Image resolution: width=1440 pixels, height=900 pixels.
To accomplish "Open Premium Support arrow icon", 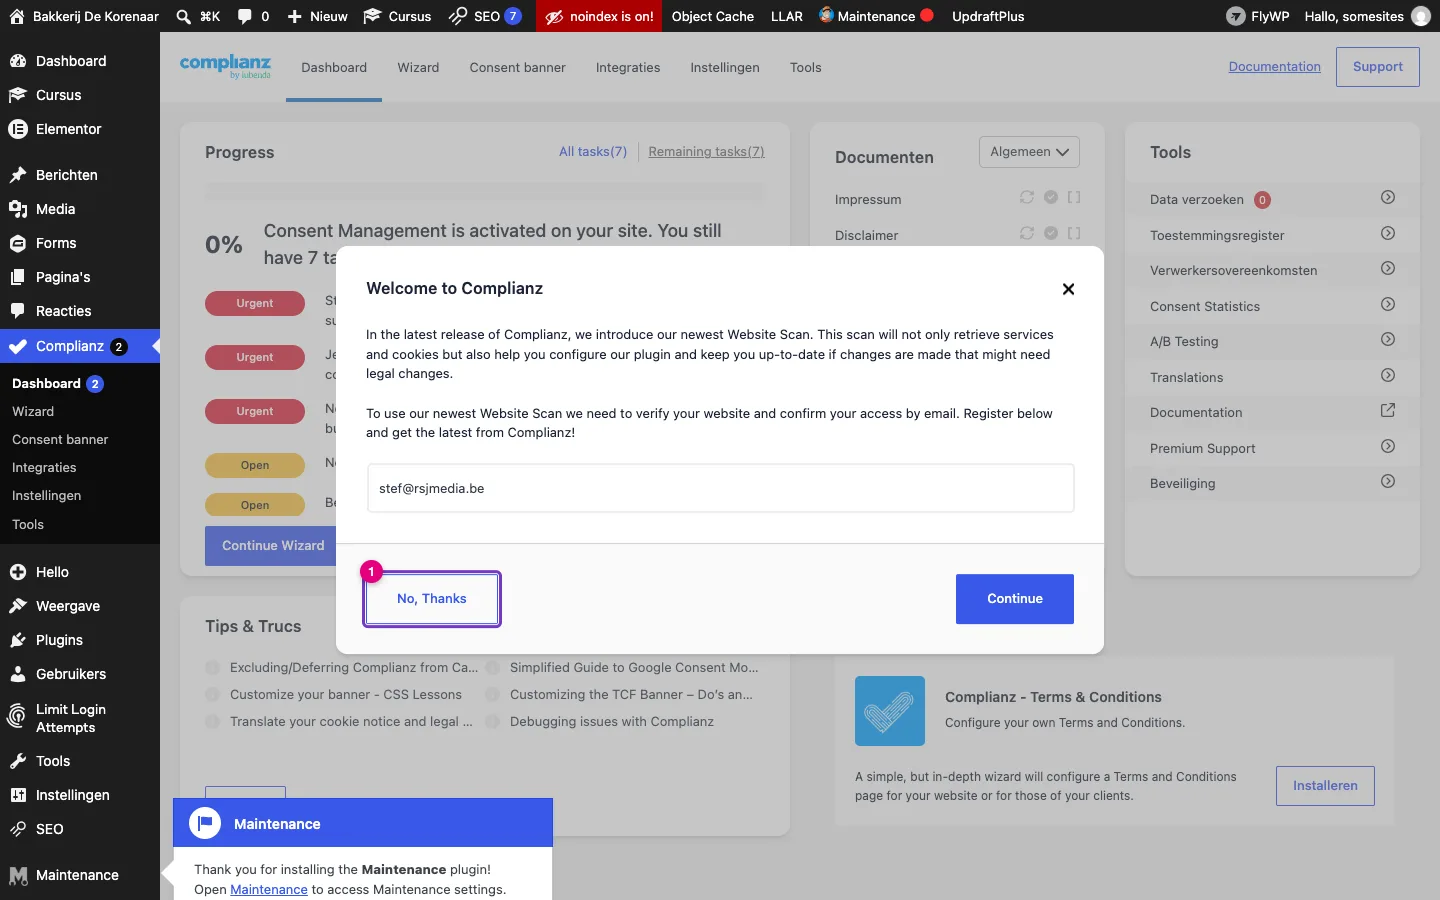I will (x=1388, y=446).
